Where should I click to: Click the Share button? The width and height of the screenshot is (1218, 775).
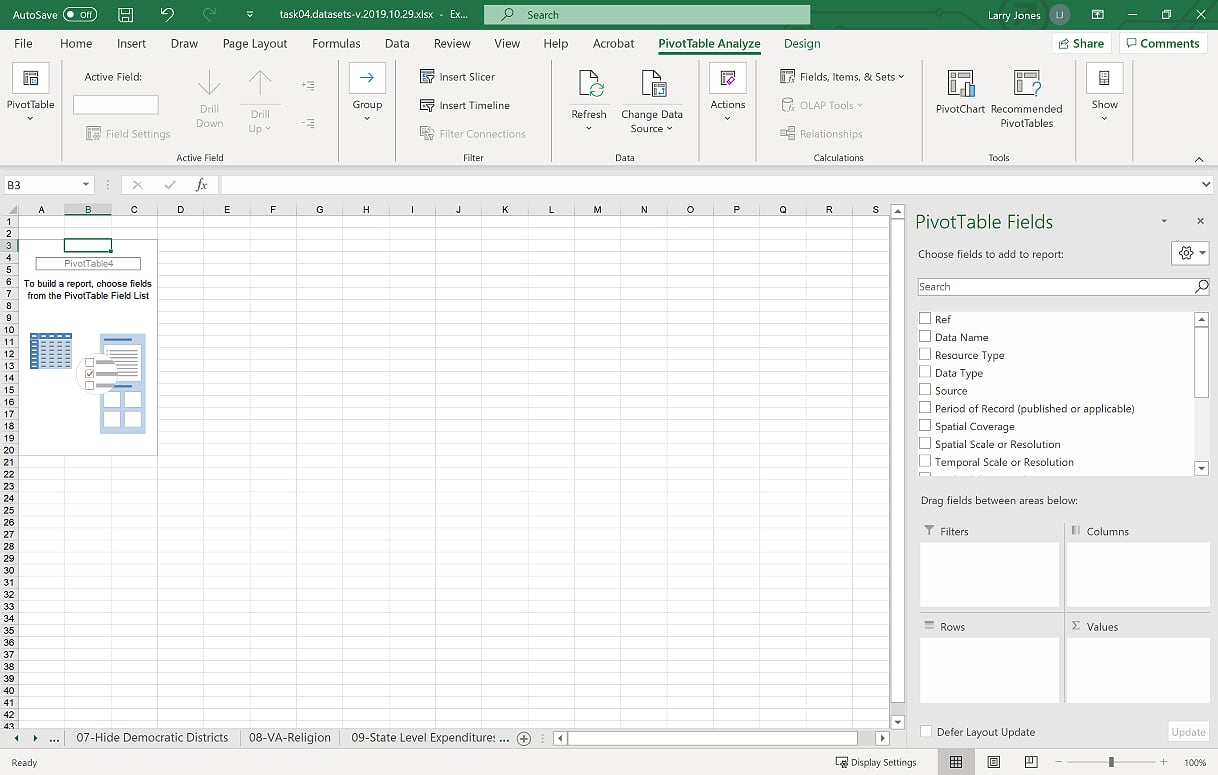1080,44
